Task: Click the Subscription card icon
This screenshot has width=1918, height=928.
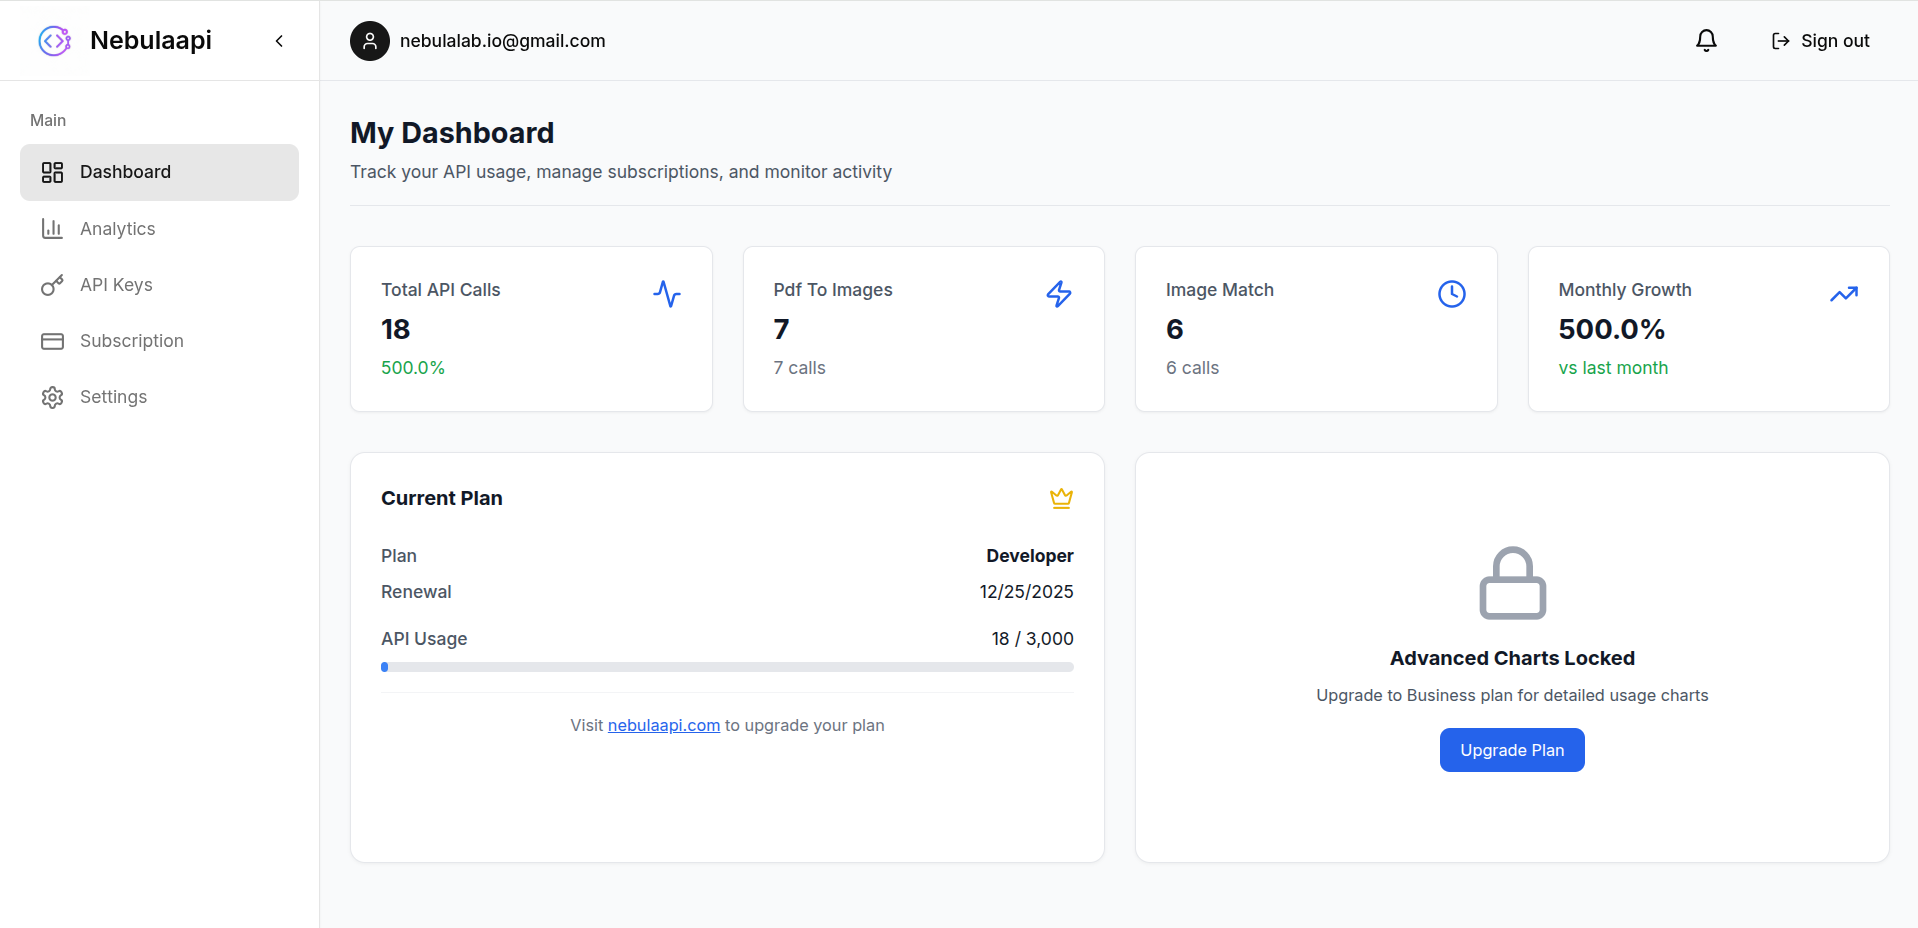Action: coord(52,340)
